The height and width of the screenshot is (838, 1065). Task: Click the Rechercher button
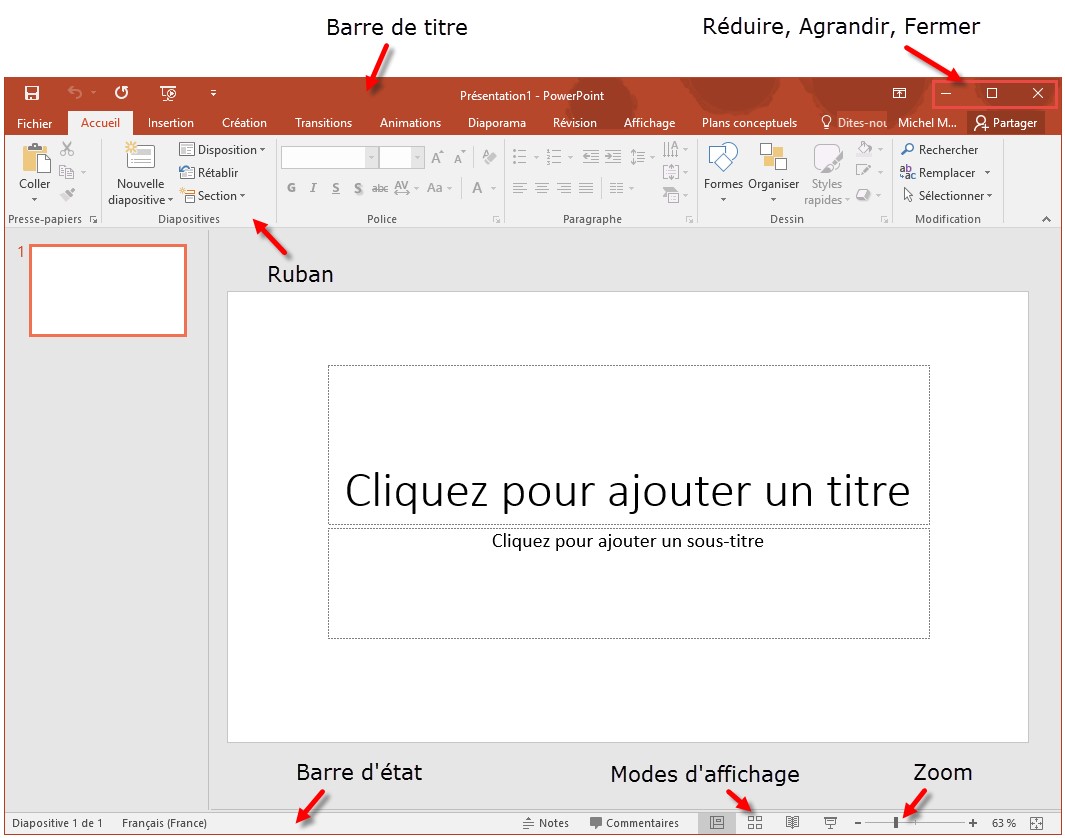pyautogui.click(x=940, y=150)
